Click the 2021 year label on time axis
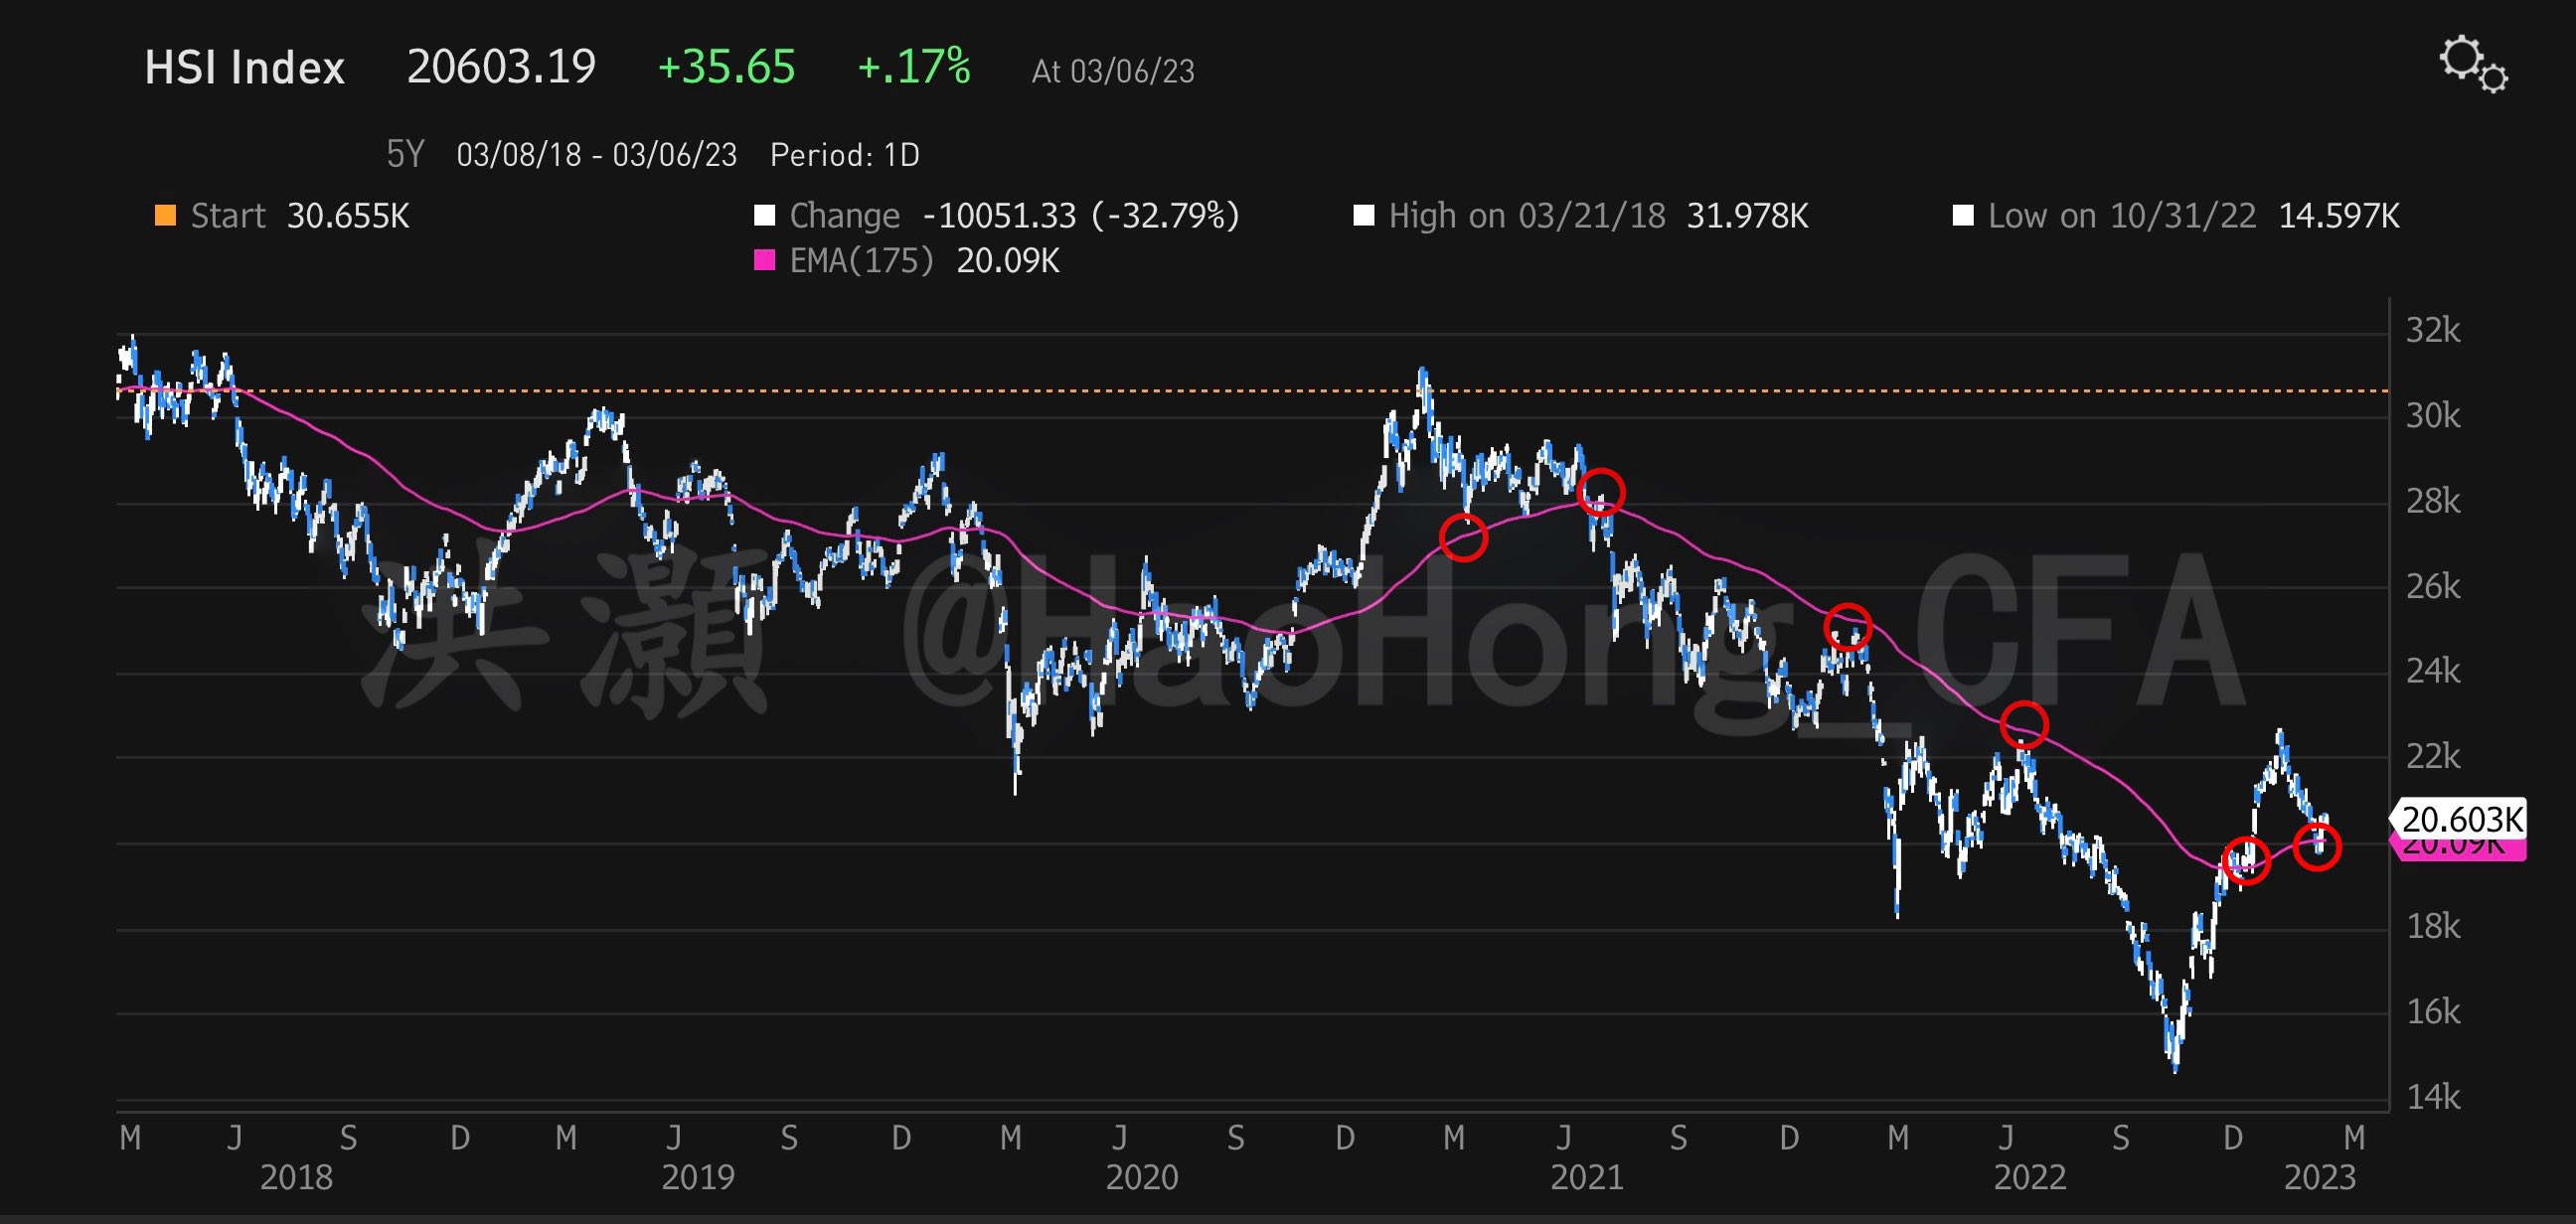Image resolution: width=2576 pixels, height=1224 pixels. click(x=1586, y=1177)
